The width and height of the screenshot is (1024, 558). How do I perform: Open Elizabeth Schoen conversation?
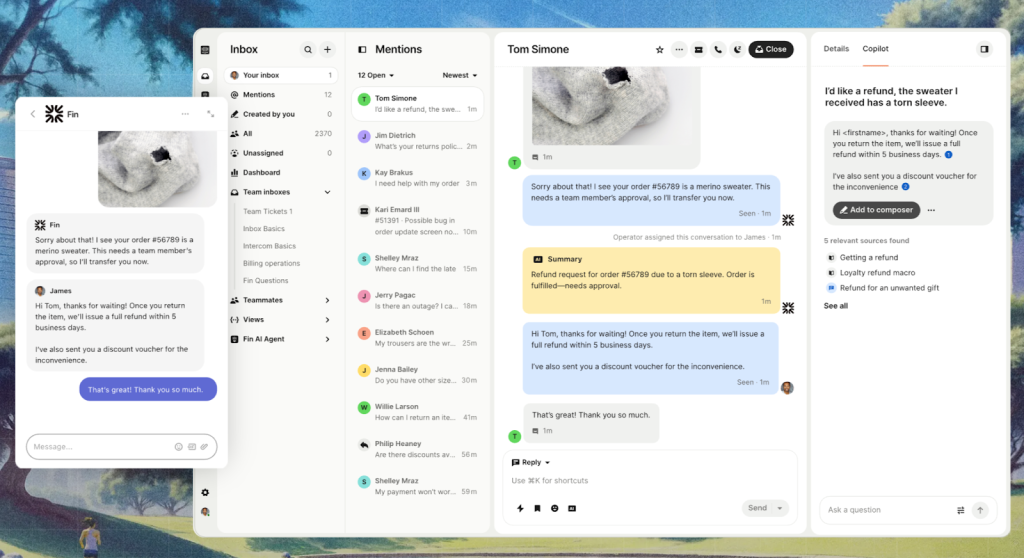(x=417, y=338)
